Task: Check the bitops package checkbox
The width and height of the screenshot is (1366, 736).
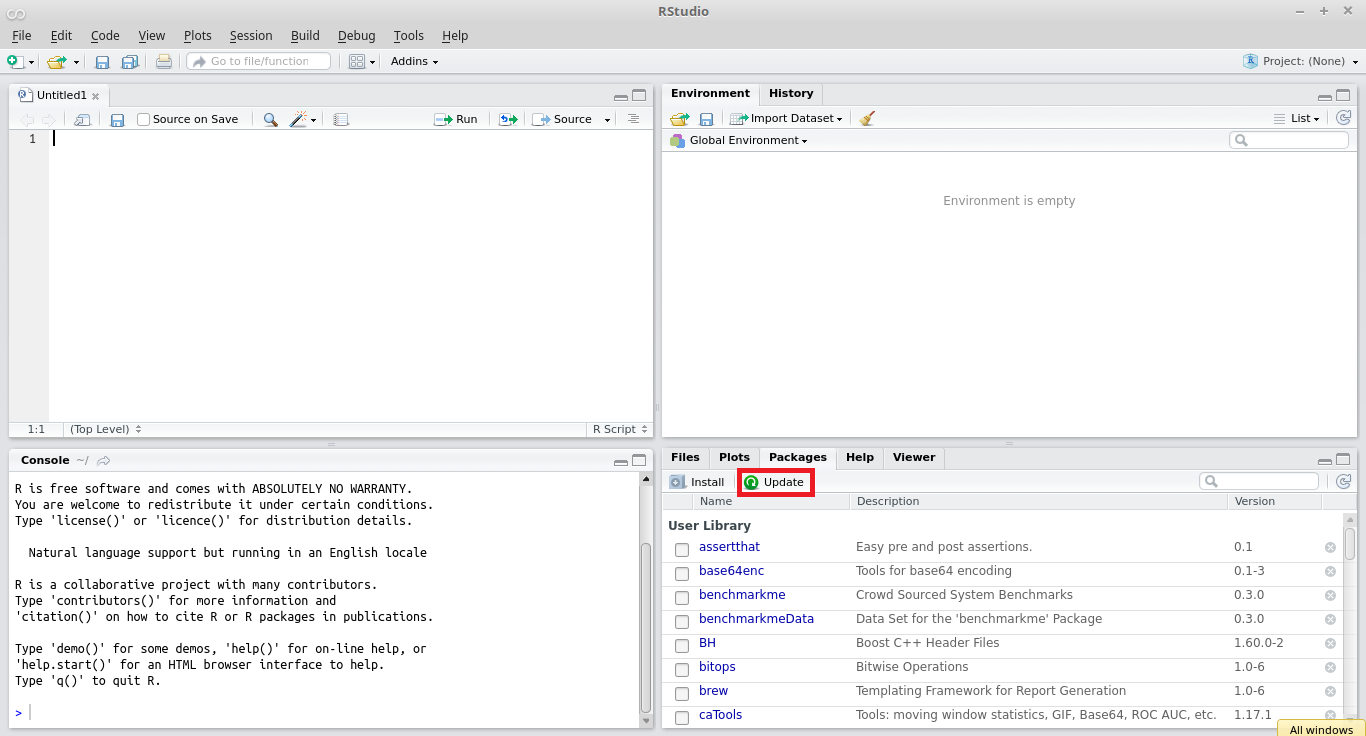Action: click(682, 670)
